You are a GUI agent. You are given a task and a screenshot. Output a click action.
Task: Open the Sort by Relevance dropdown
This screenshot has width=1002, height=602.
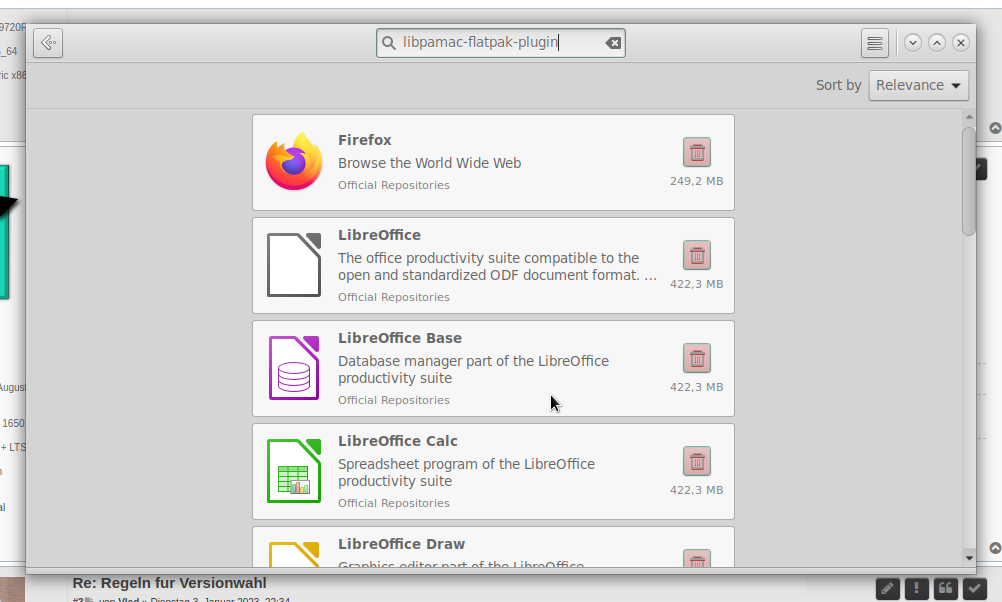coord(919,86)
